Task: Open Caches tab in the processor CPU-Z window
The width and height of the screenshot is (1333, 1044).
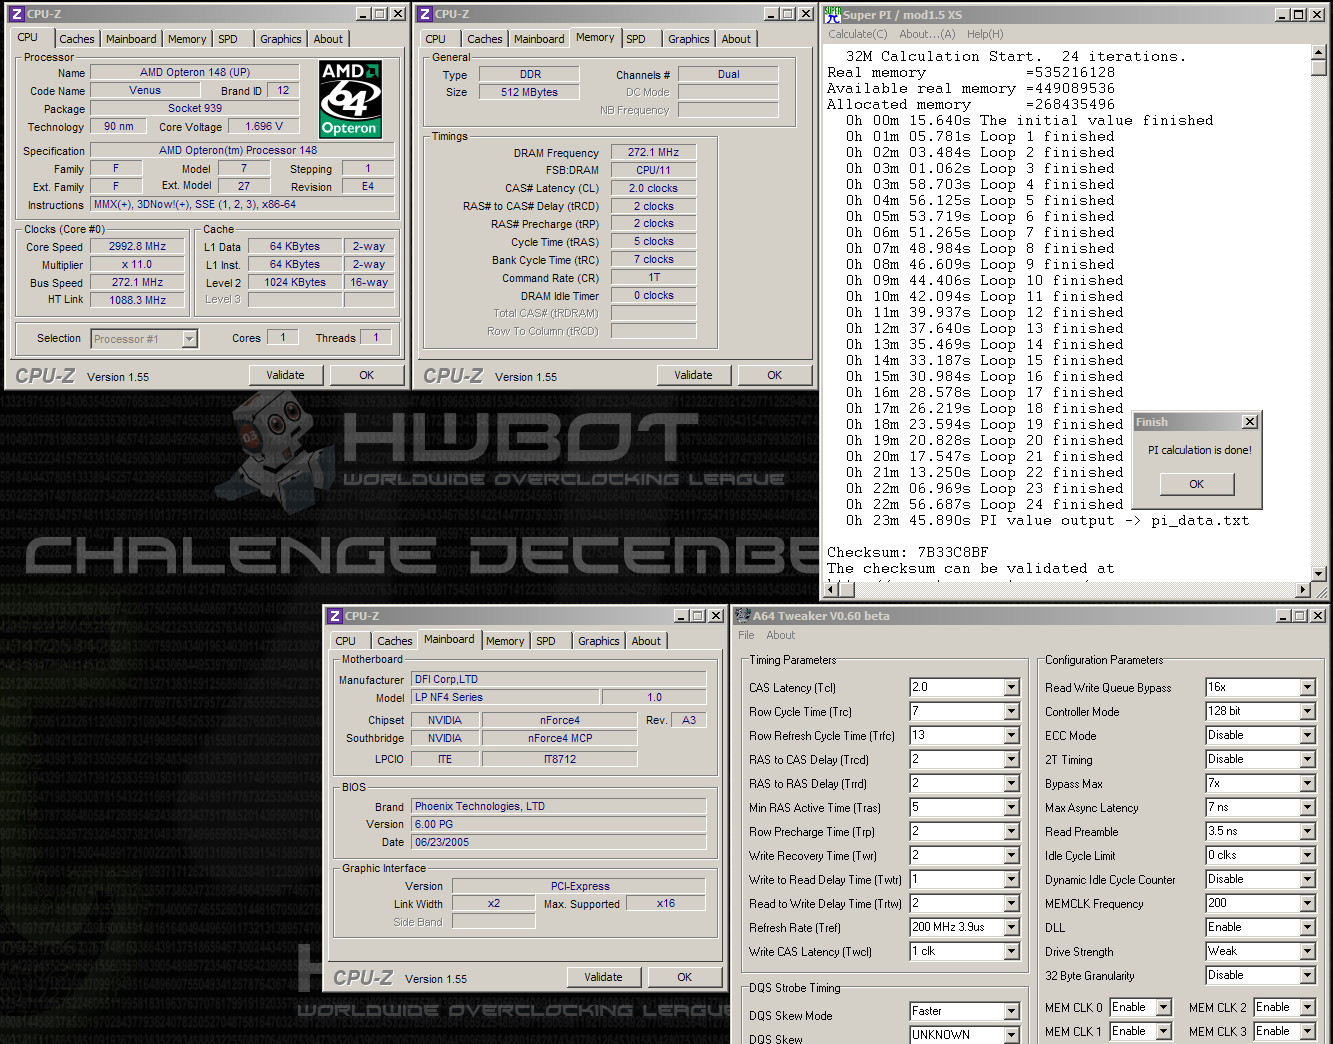Action: (x=77, y=39)
